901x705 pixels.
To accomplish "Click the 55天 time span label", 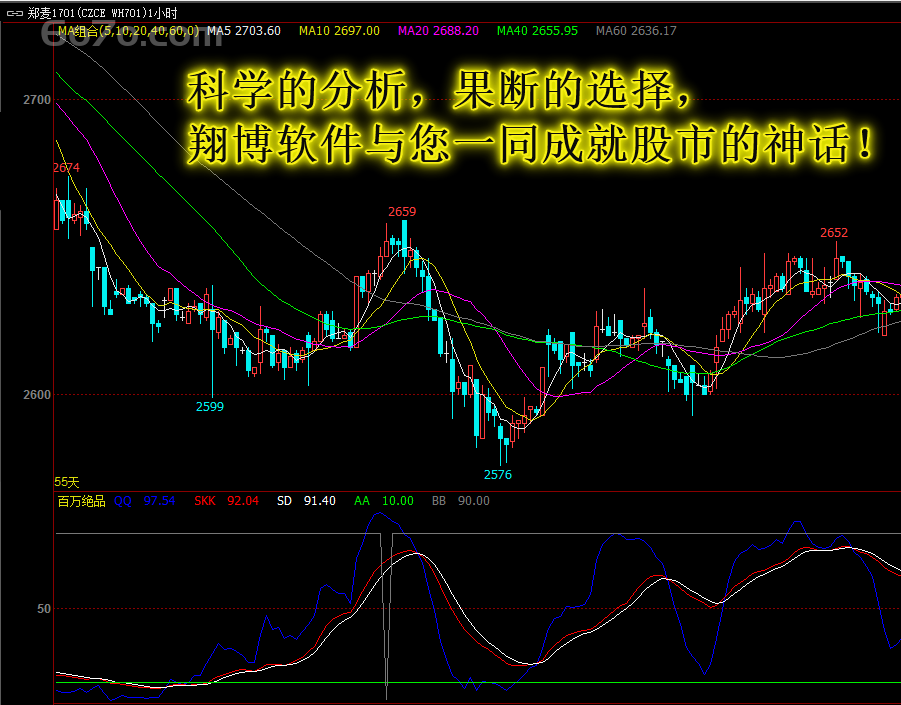I will pyautogui.click(x=67, y=483).
